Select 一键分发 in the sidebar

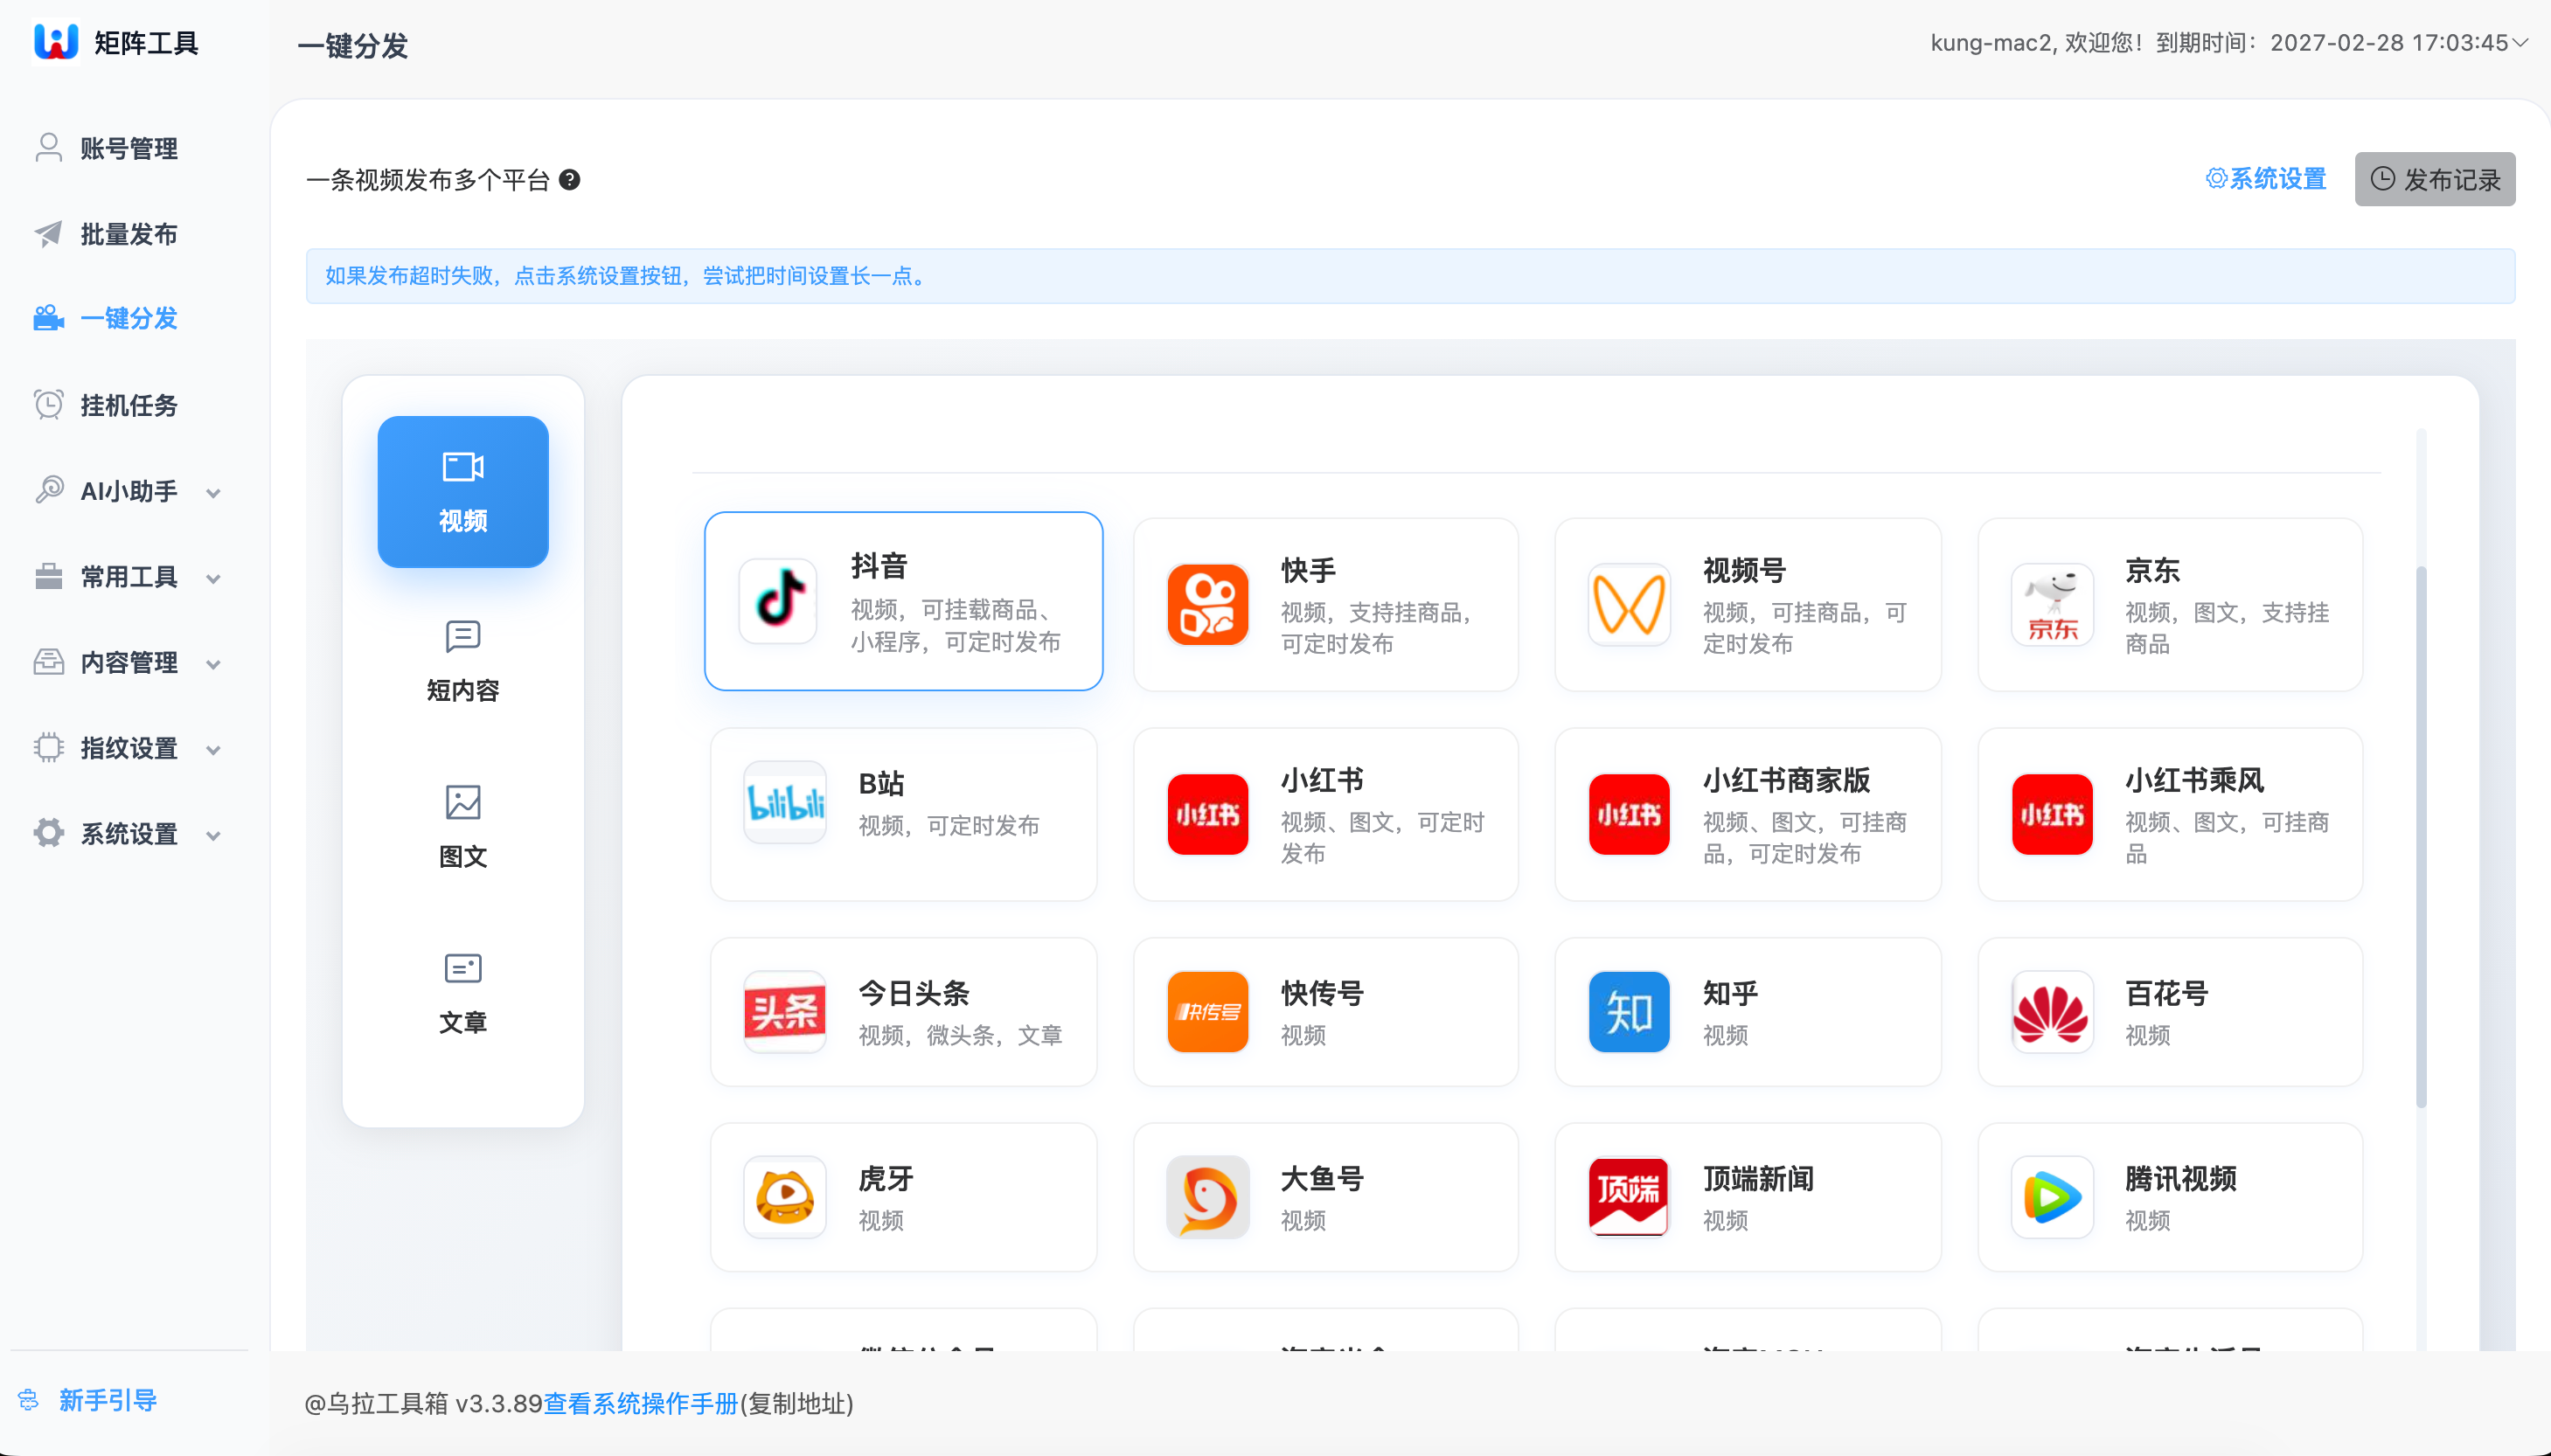[128, 318]
